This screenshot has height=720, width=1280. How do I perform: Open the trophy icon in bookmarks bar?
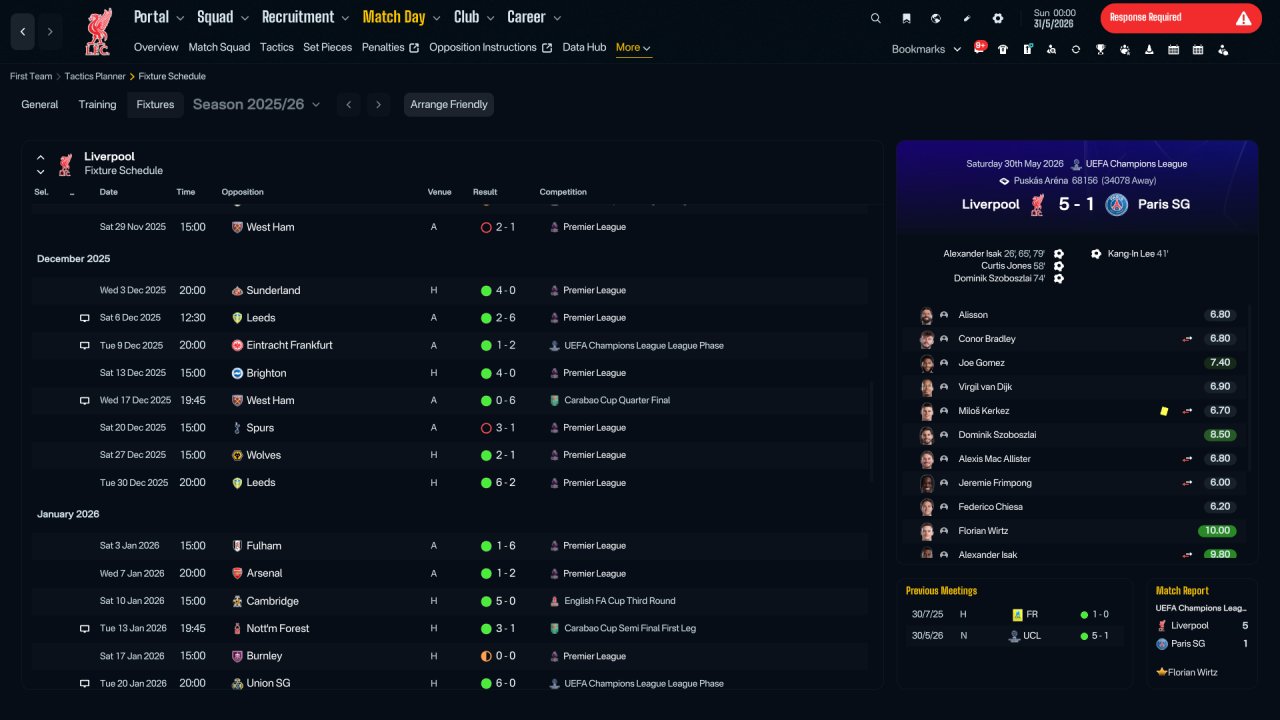pyautogui.click(x=1100, y=49)
